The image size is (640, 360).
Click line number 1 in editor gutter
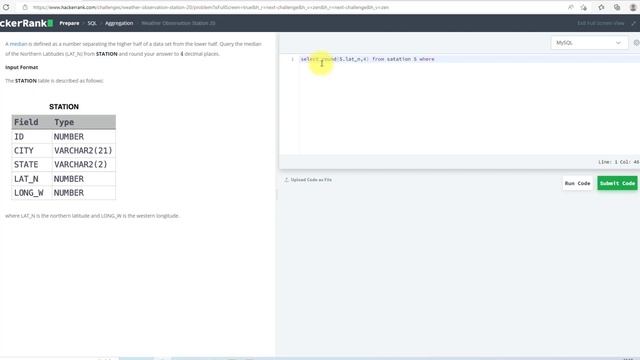click(x=292, y=59)
